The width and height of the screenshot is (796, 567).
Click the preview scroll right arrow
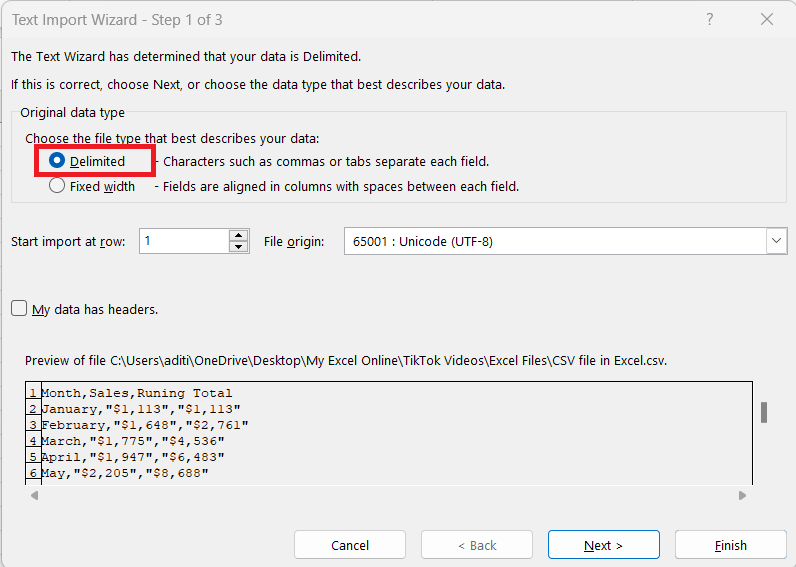coord(742,495)
